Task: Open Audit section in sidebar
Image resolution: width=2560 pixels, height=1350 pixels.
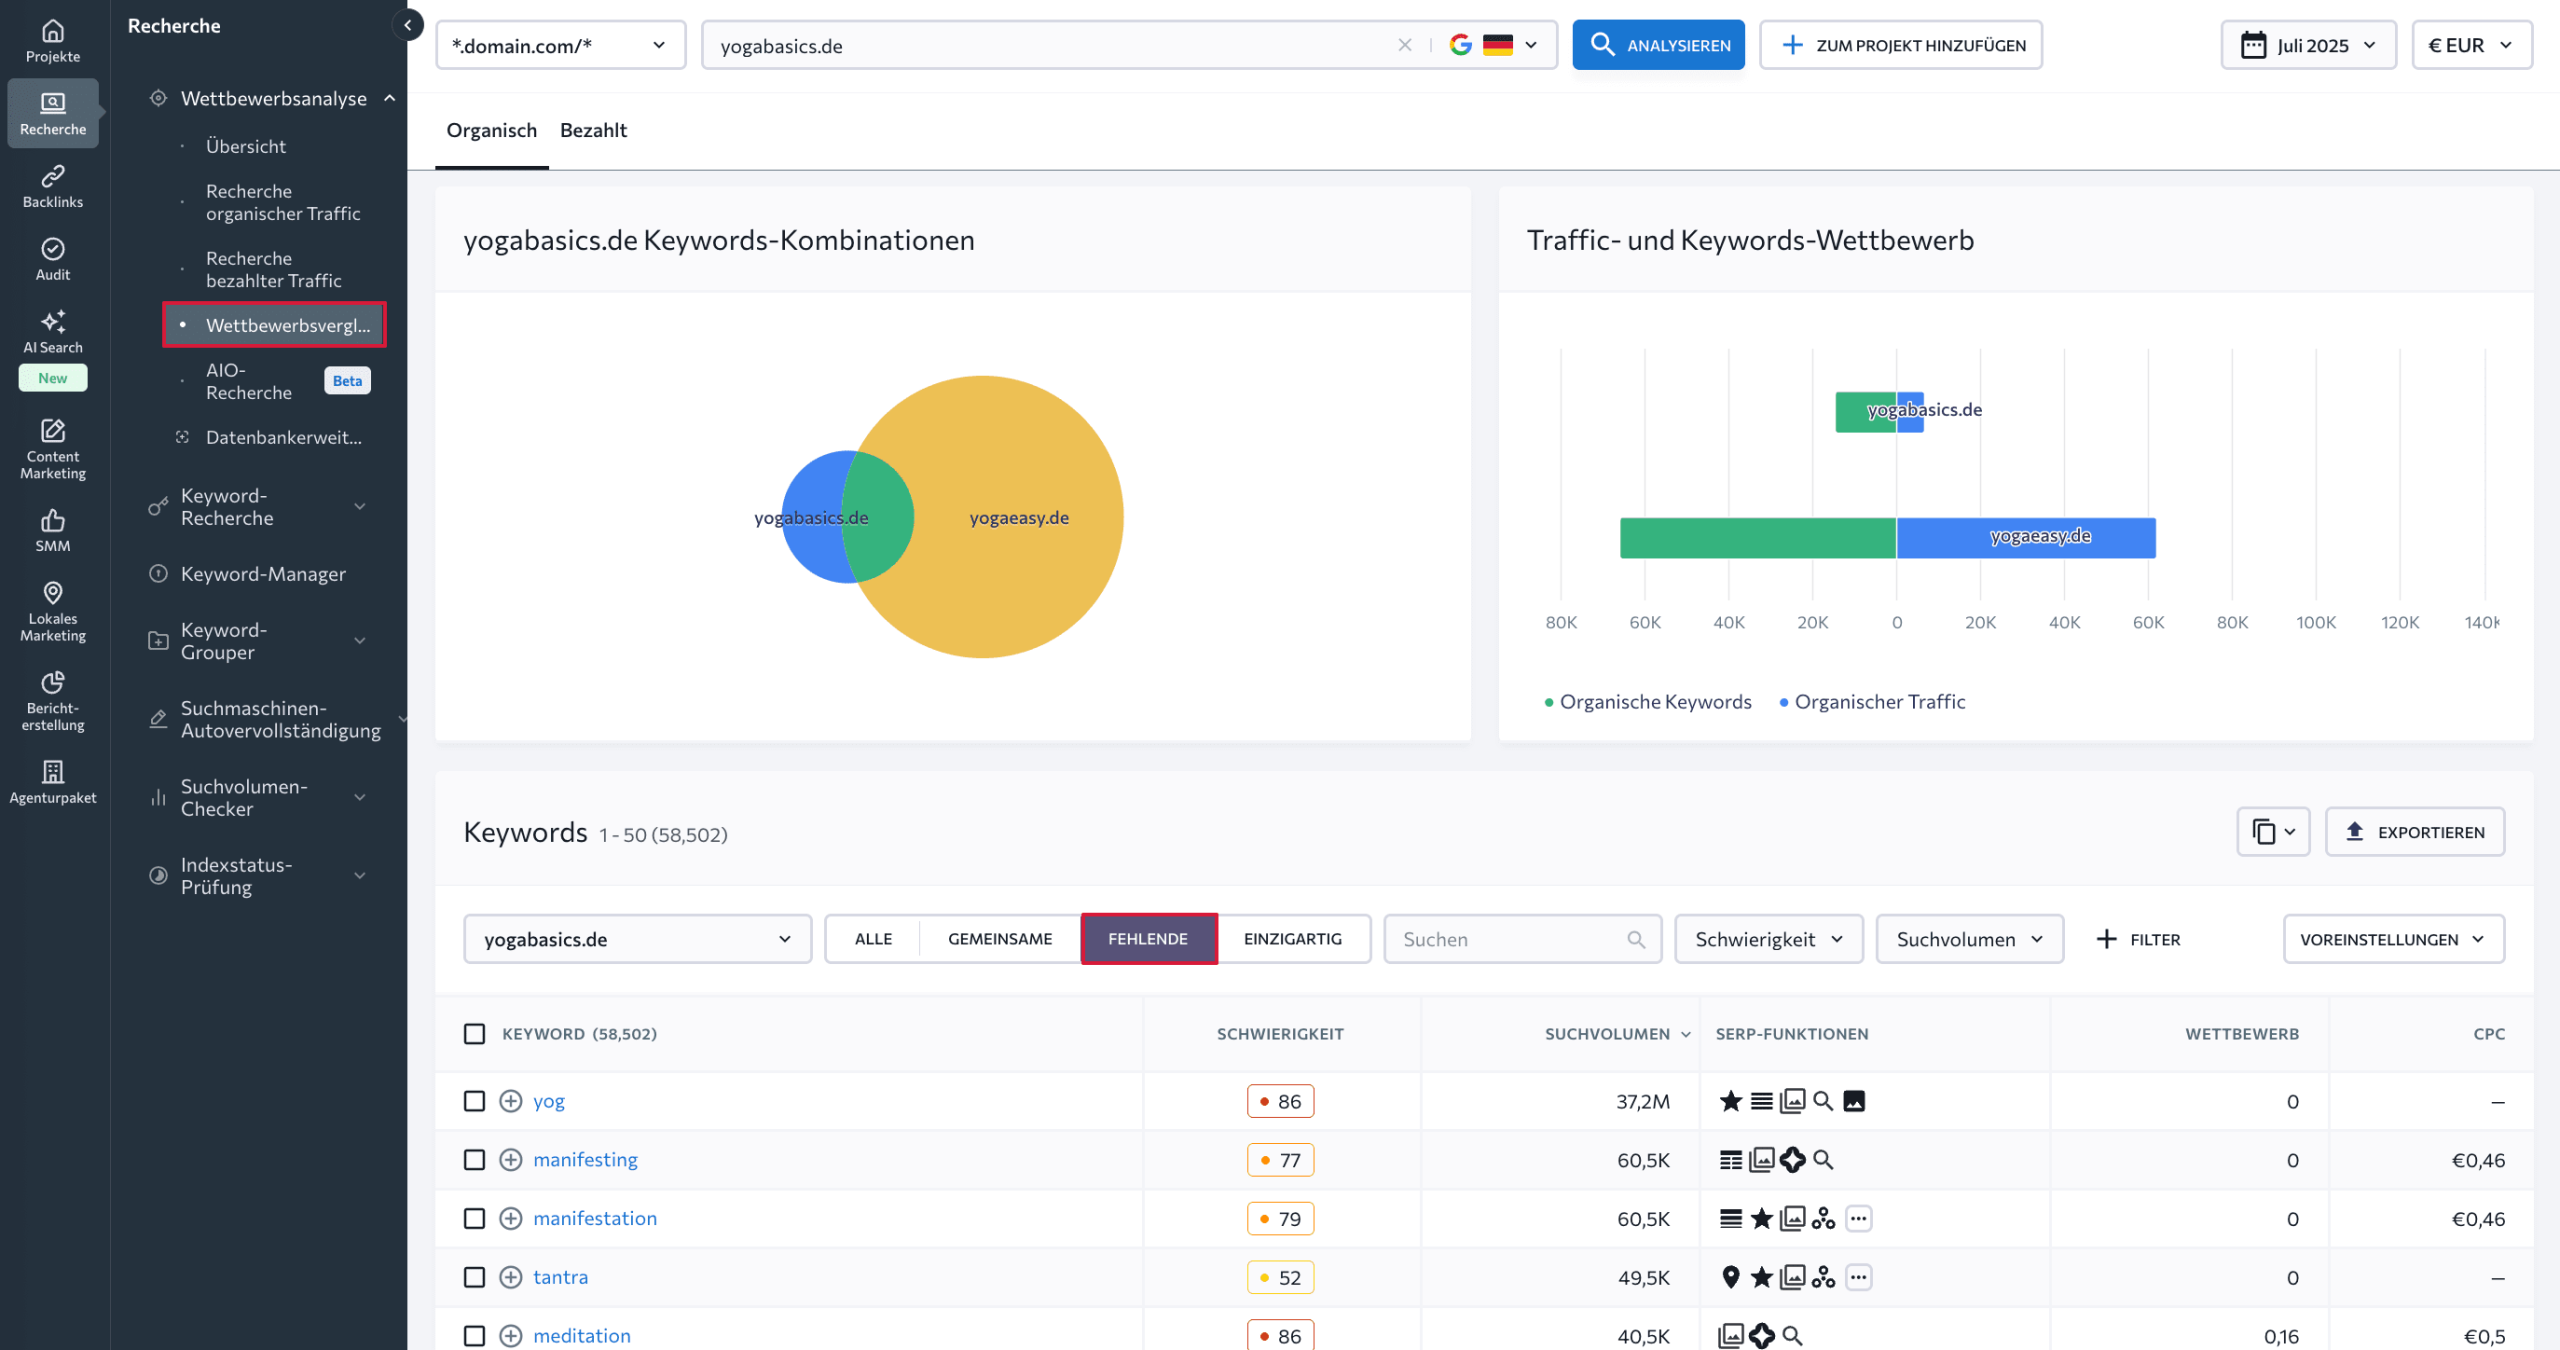Action: pyautogui.click(x=53, y=259)
